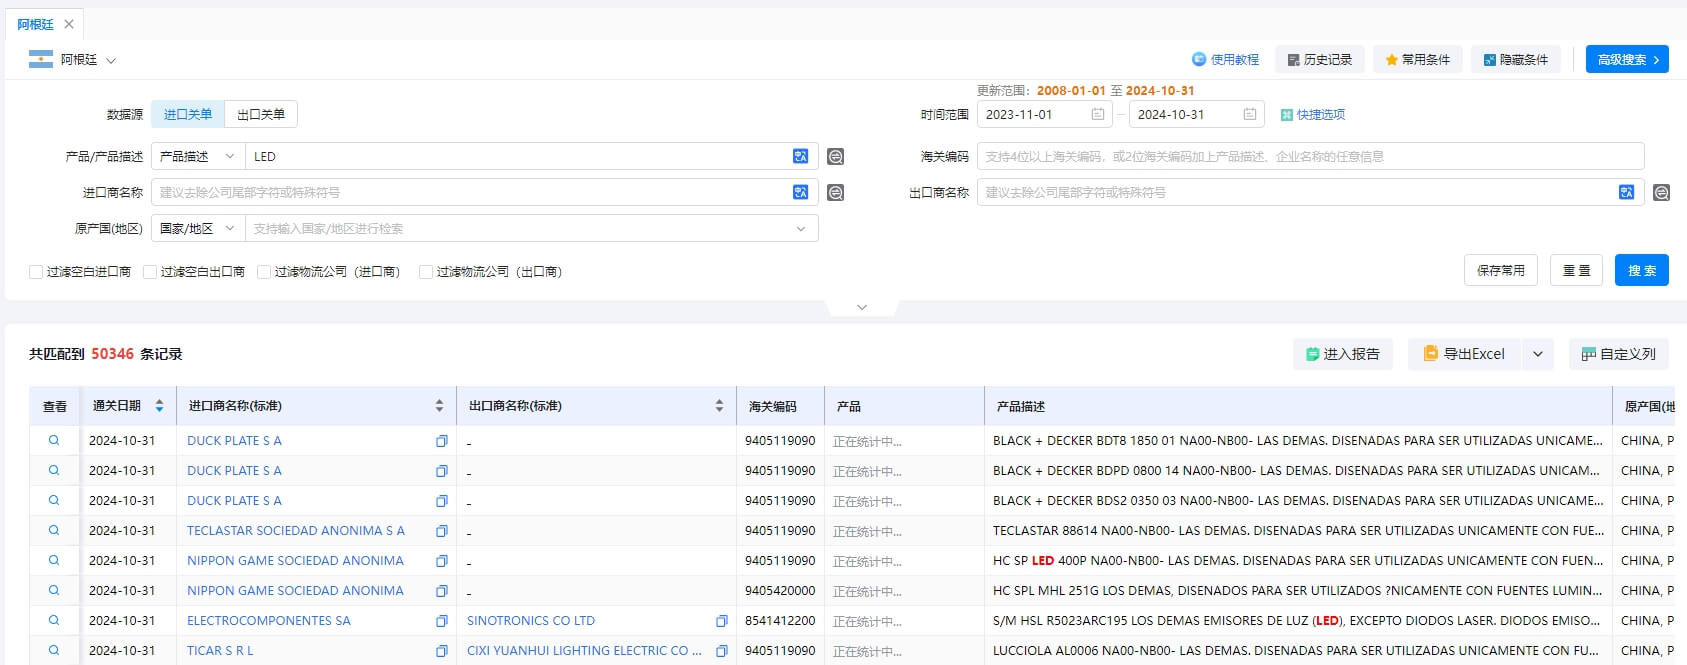The width and height of the screenshot is (1687, 665).
Task: Click the blue 搜索 search button
Action: [x=1642, y=270]
